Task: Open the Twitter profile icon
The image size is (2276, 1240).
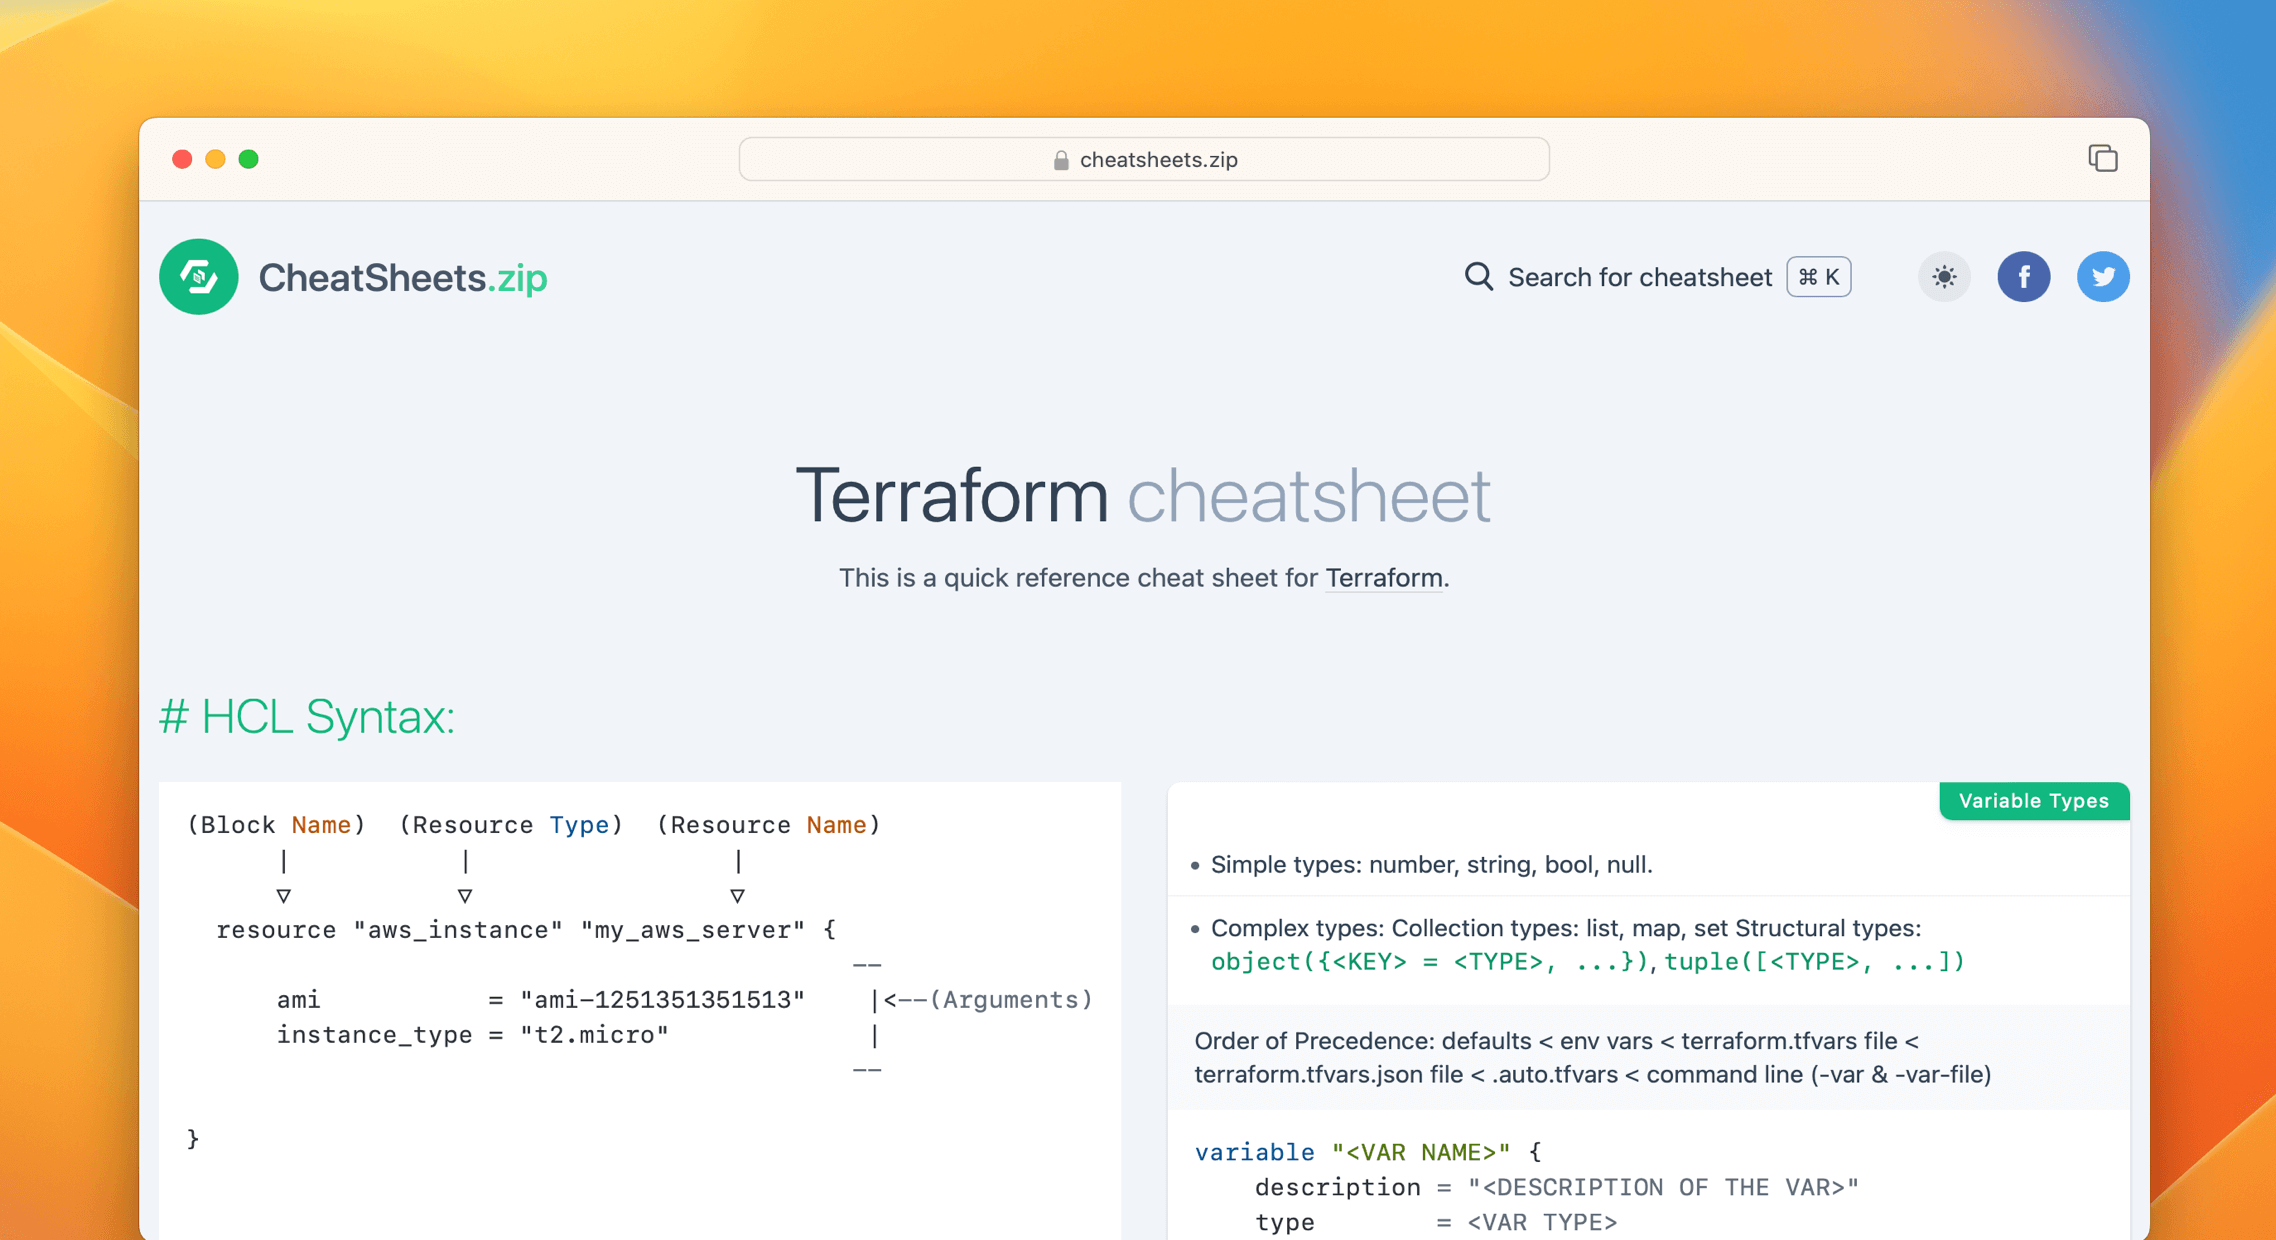Action: (x=2103, y=277)
